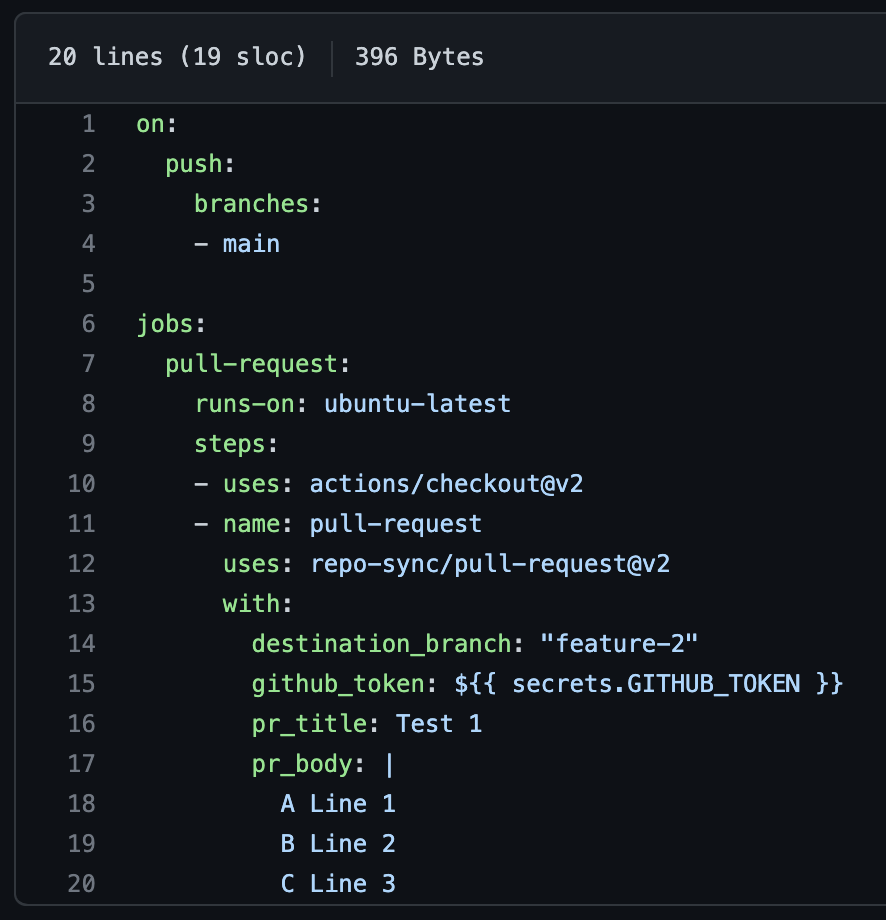Viewport: 886px width, 920px height.
Task: Click the pipe character after pr_body
Action: (x=390, y=764)
